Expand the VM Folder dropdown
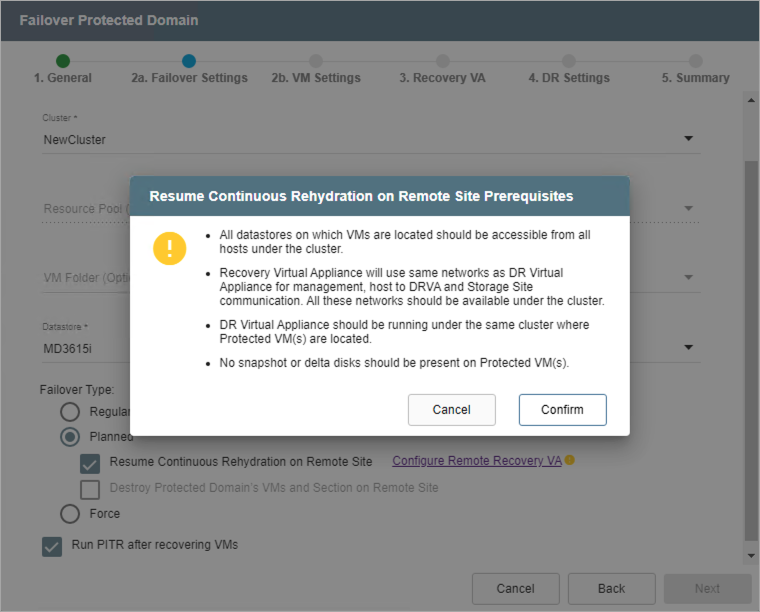The width and height of the screenshot is (760, 612). click(x=689, y=277)
